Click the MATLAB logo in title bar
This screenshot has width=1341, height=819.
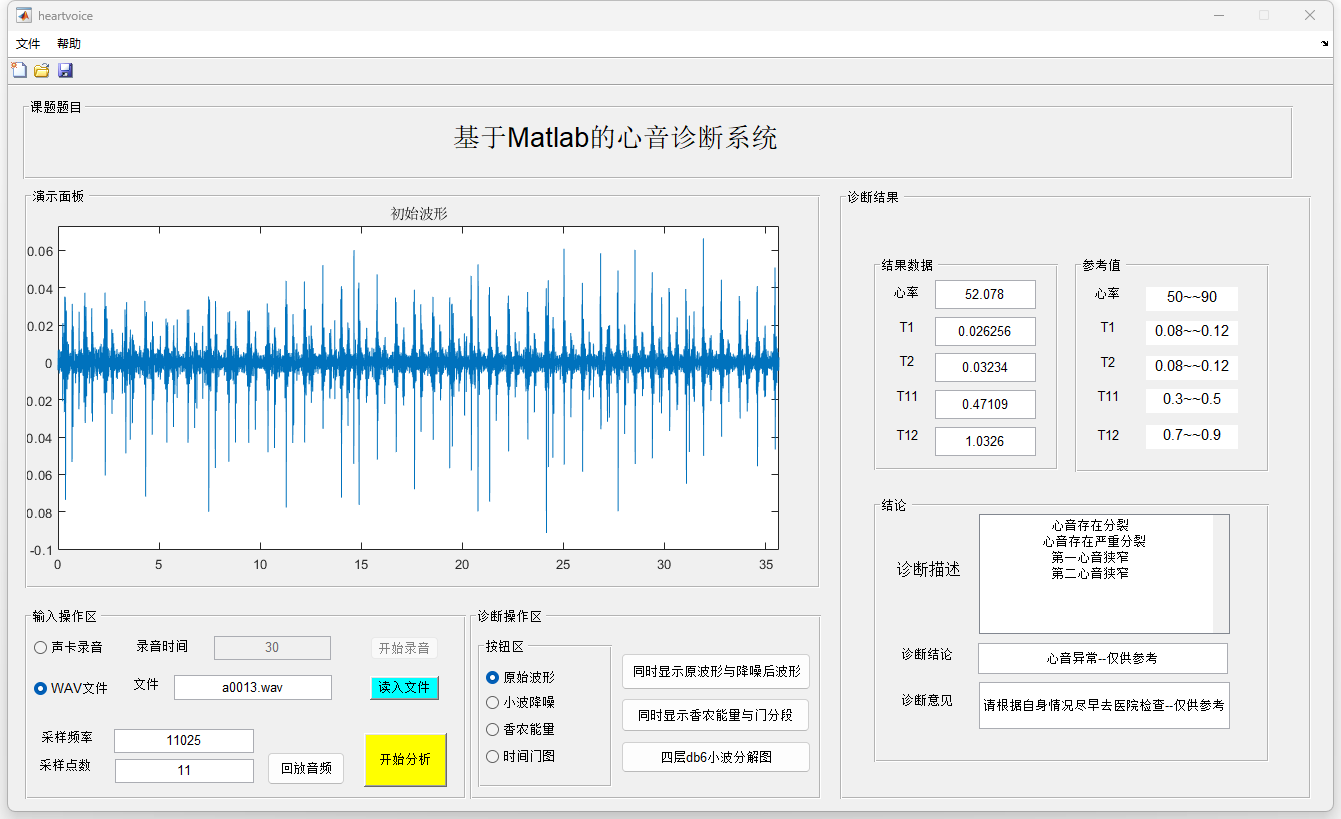tap(22, 16)
